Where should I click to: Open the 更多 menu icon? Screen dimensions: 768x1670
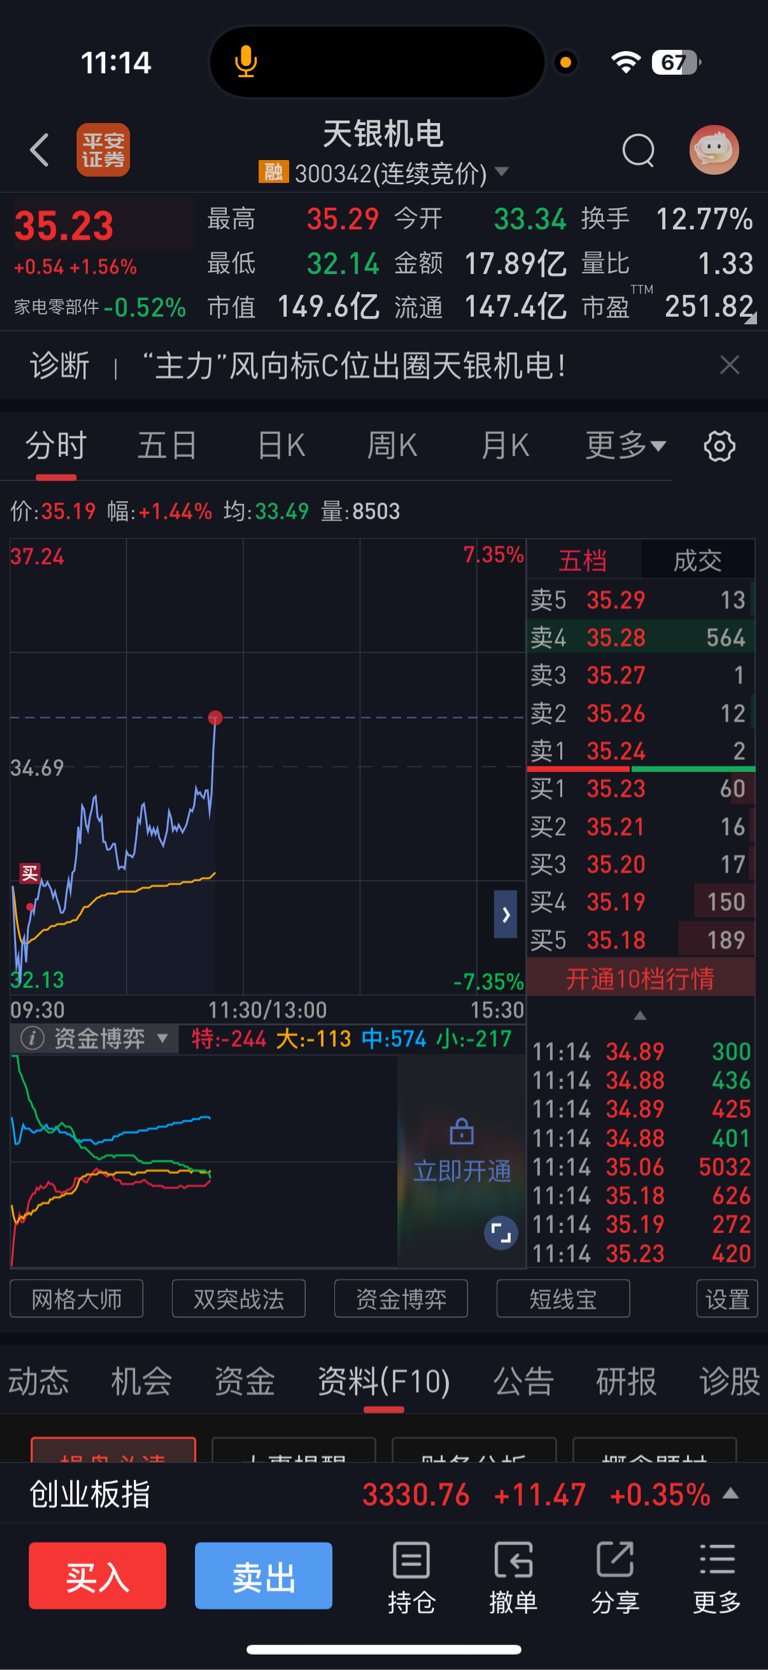tap(717, 1578)
